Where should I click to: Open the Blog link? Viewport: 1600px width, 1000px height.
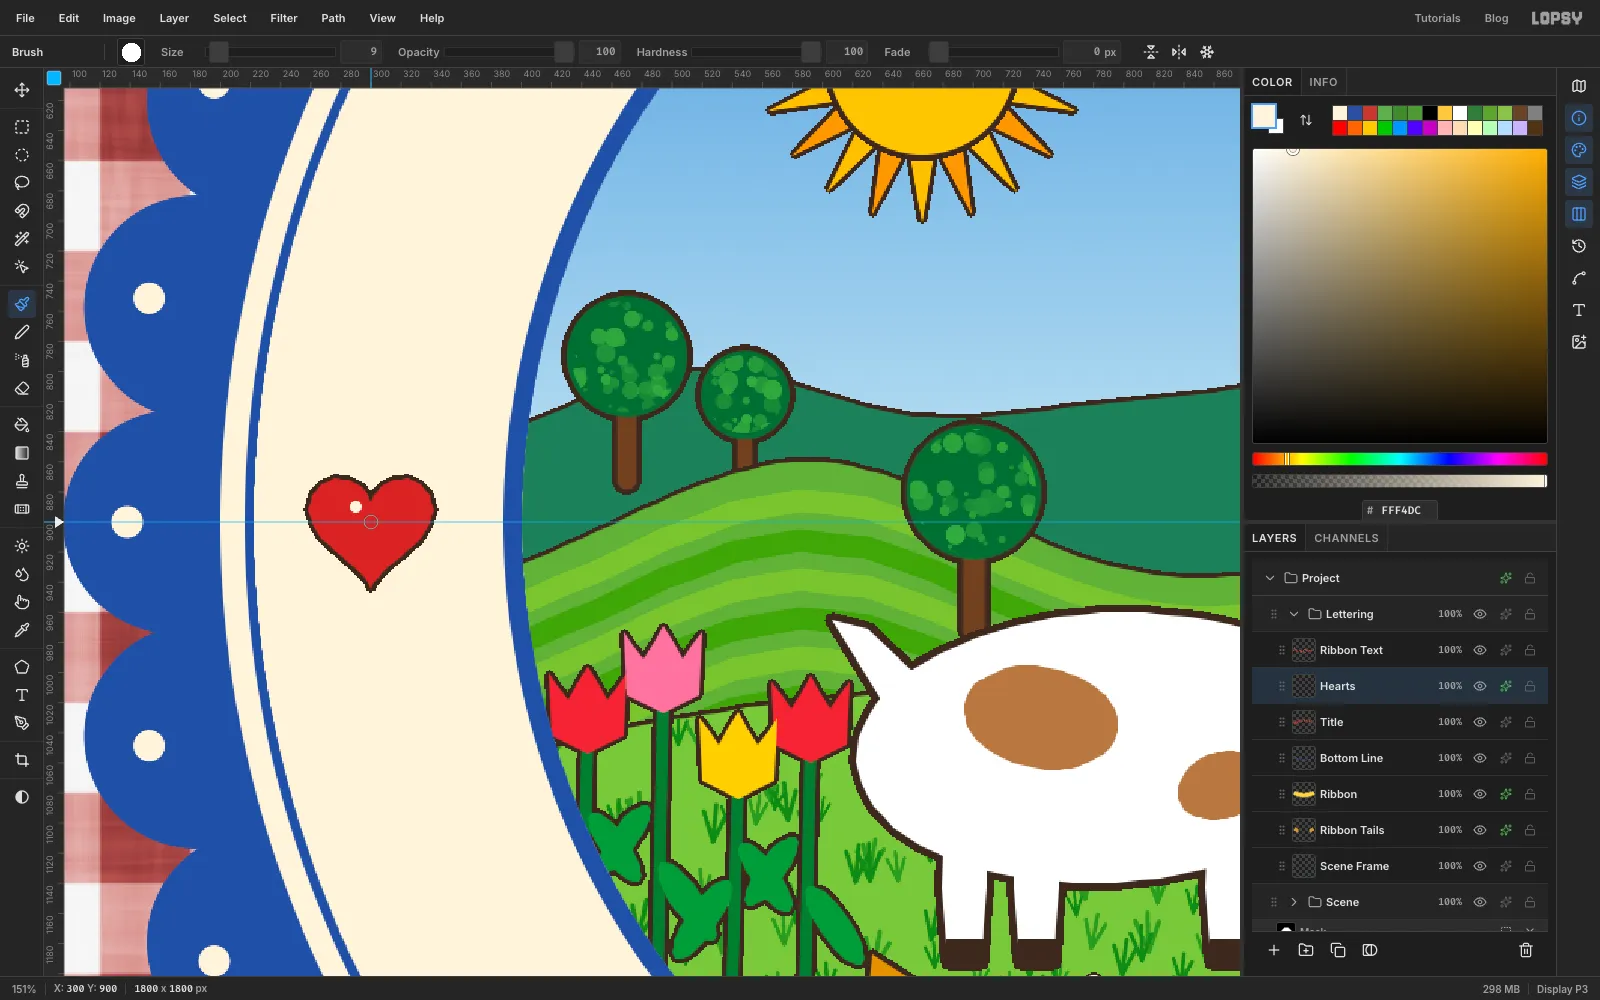(x=1496, y=18)
